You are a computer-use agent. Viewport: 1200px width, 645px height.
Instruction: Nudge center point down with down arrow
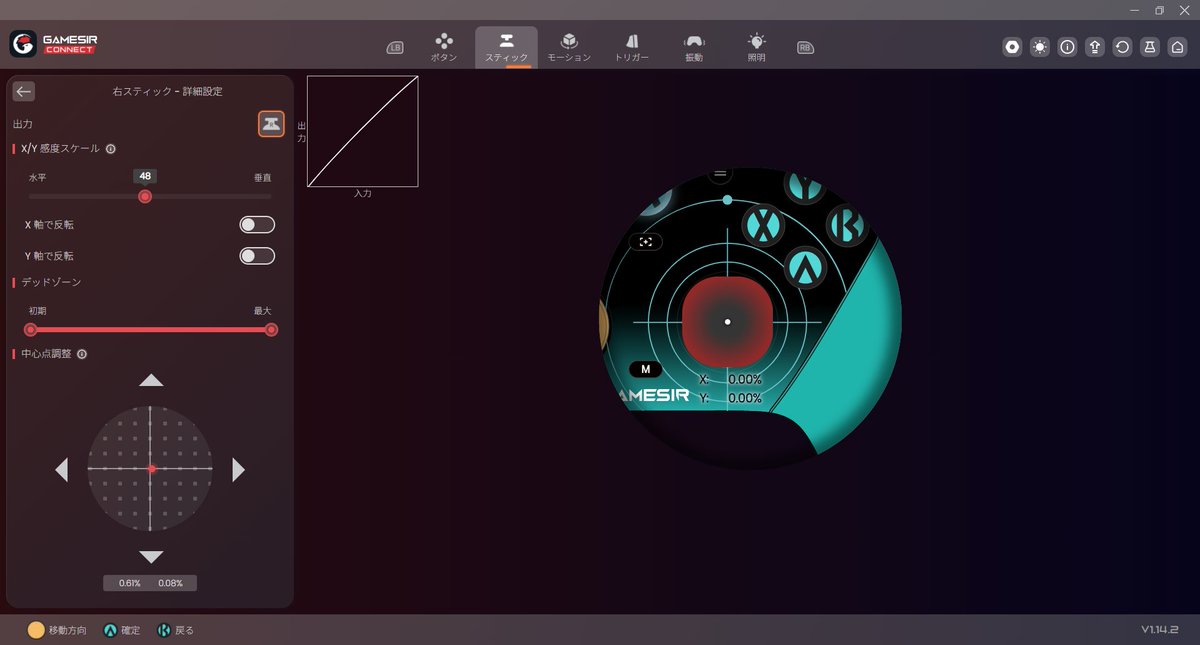pos(151,557)
